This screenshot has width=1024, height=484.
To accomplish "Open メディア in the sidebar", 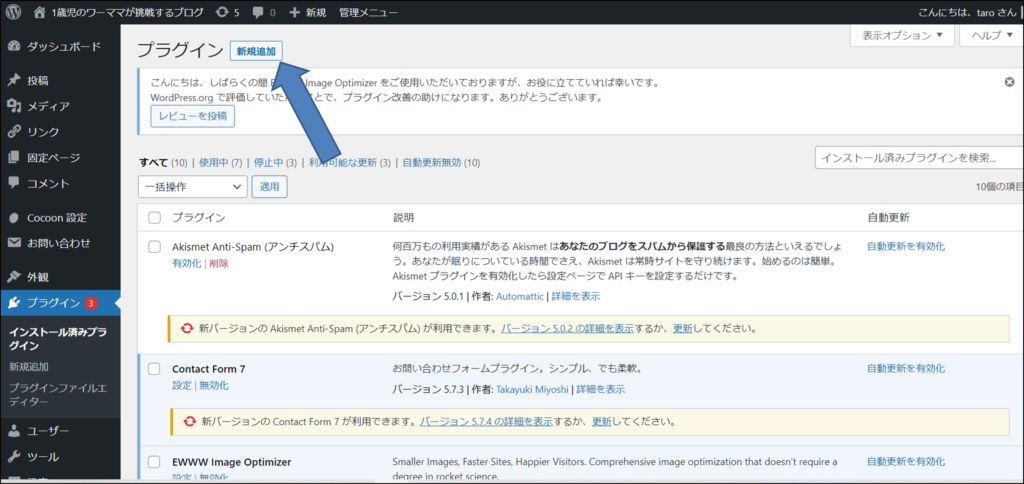I will click(x=48, y=106).
